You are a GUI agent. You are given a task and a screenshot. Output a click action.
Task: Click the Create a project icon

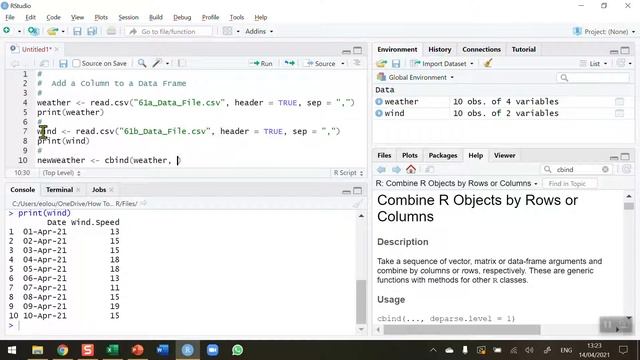pyautogui.click(x=33, y=31)
